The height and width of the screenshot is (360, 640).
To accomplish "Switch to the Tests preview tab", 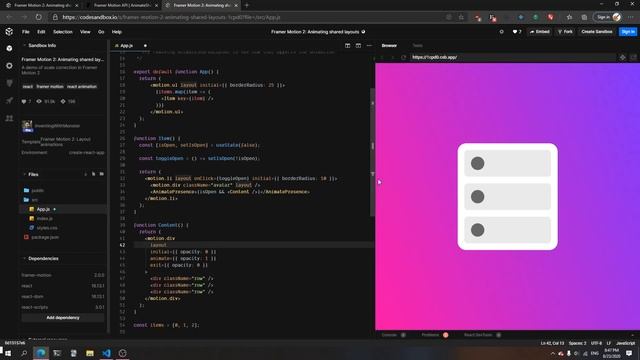I will (417, 46).
